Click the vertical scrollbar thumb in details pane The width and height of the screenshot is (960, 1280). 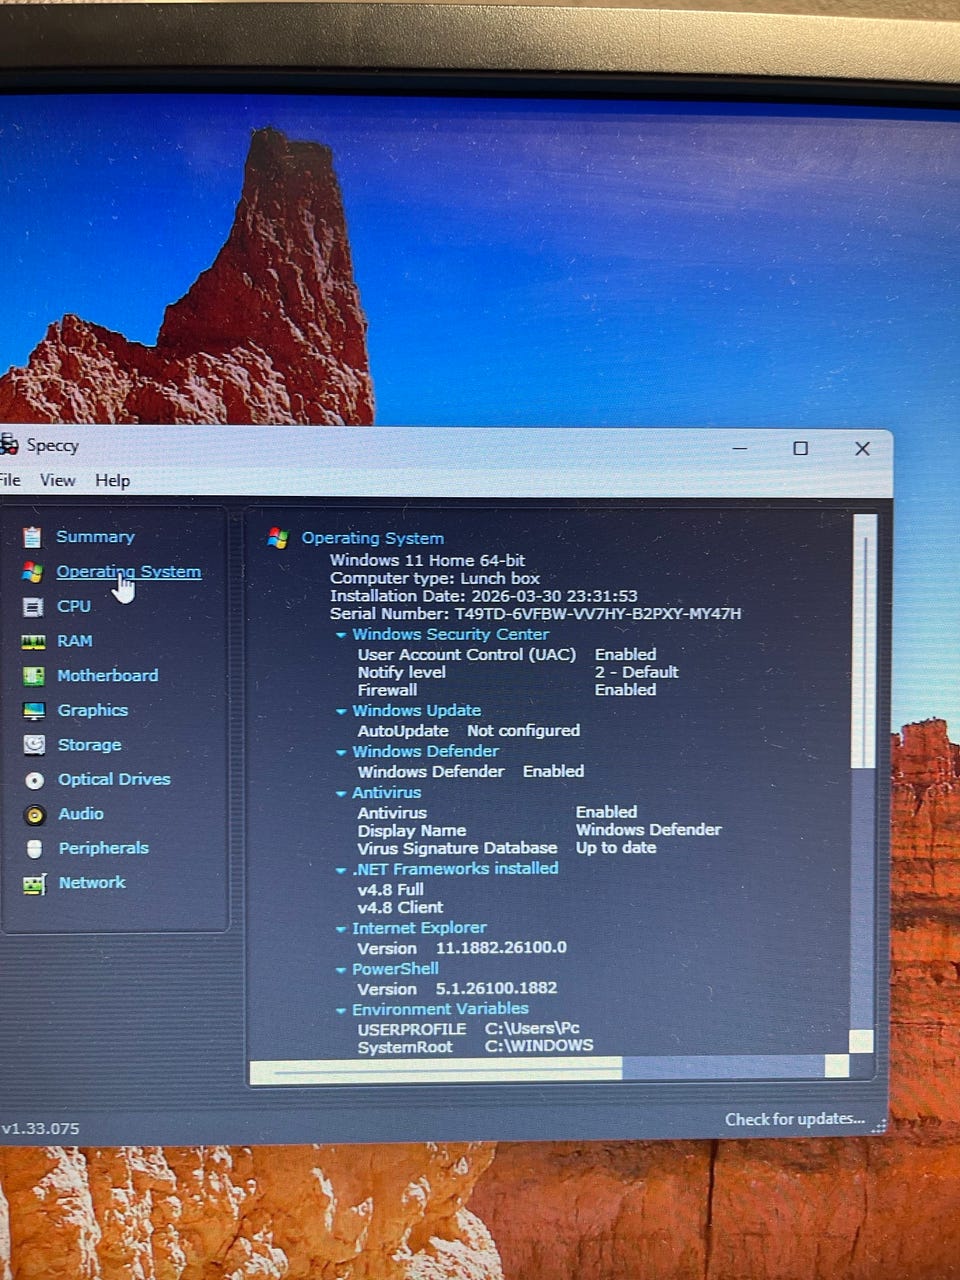[863, 642]
